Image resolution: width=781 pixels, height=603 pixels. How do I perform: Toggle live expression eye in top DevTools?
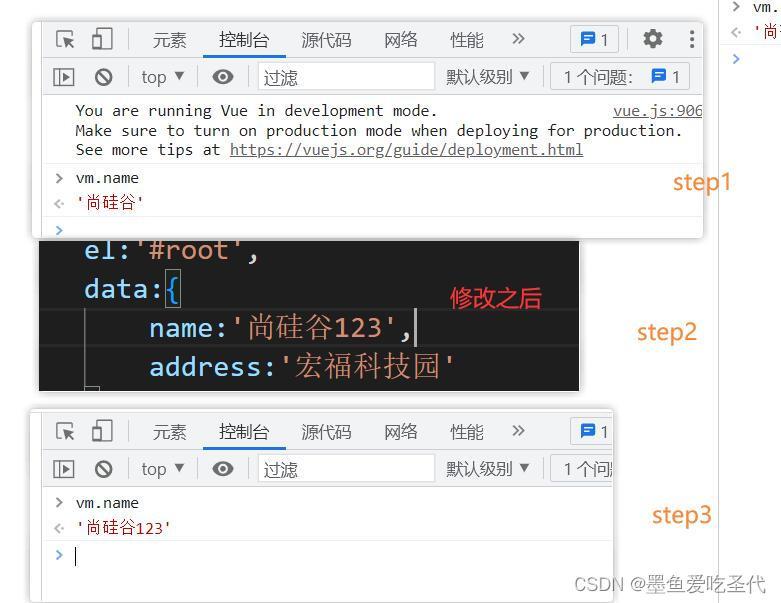pyautogui.click(x=223, y=77)
